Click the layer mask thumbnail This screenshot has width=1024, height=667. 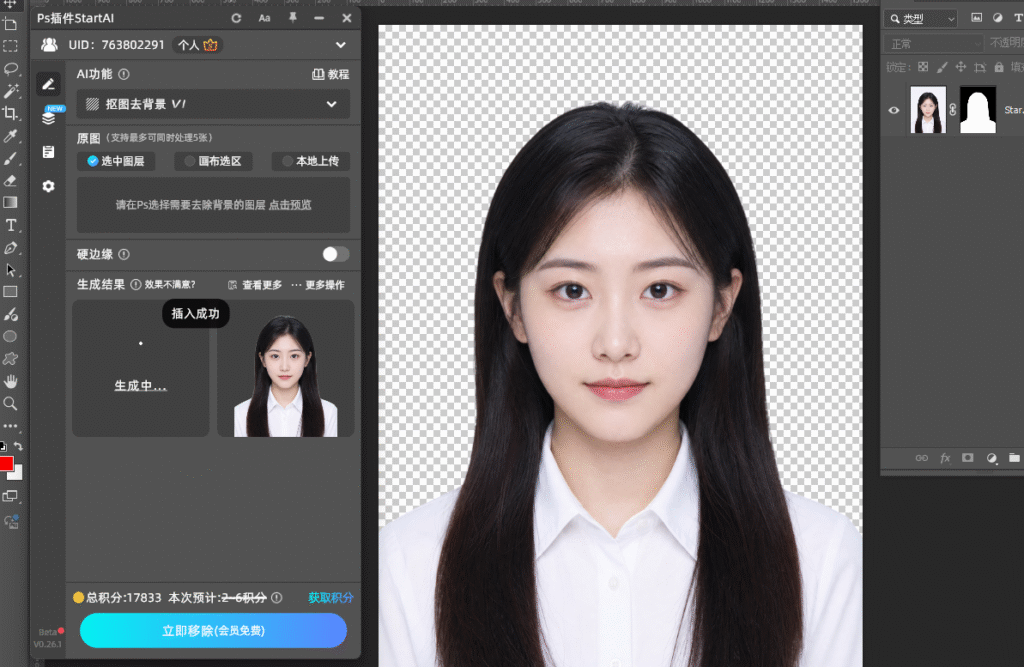pyautogui.click(x=978, y=110)
